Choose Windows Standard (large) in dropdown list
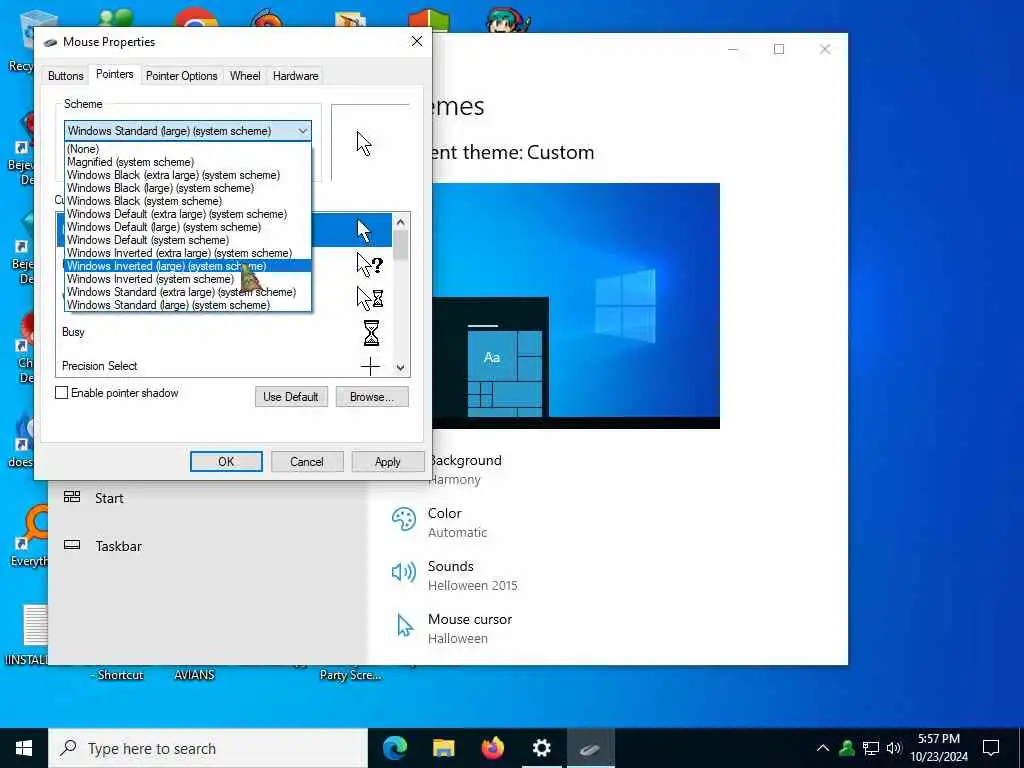The height and width of the screenshot is (768, 1024). [188, 305]
